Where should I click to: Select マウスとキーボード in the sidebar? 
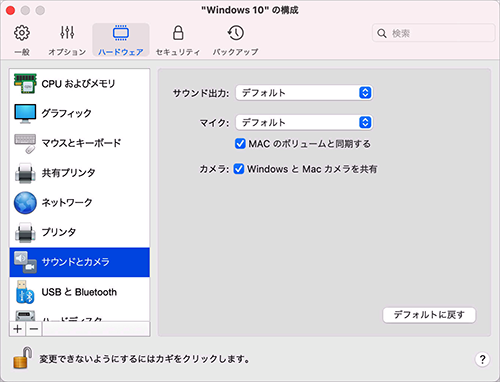pos(79,143)
